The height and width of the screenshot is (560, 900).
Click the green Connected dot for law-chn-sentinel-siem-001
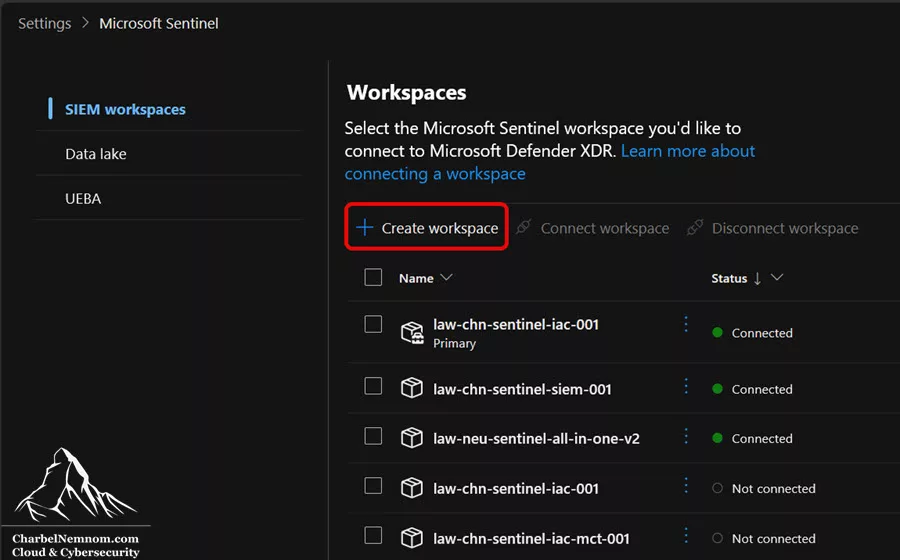(717, 388)
